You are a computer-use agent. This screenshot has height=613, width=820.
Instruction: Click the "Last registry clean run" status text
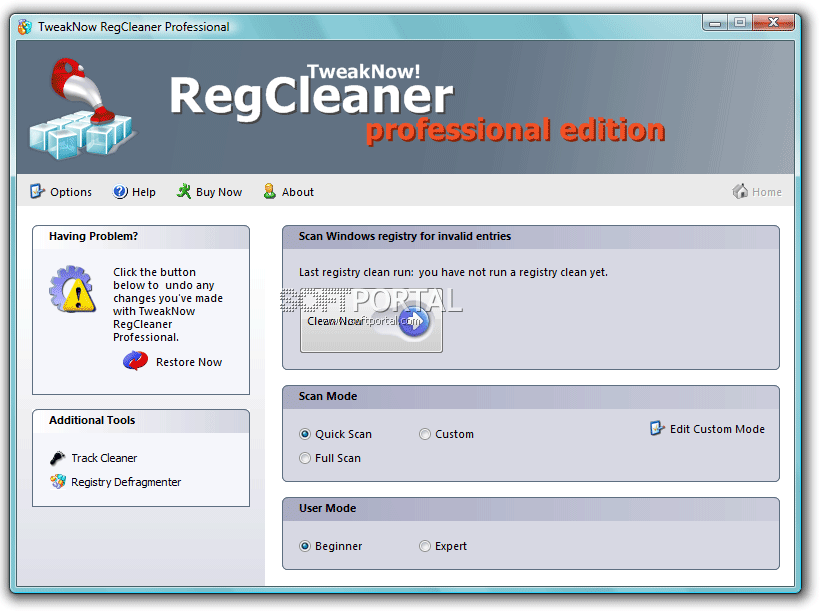[x=453, y=273]
